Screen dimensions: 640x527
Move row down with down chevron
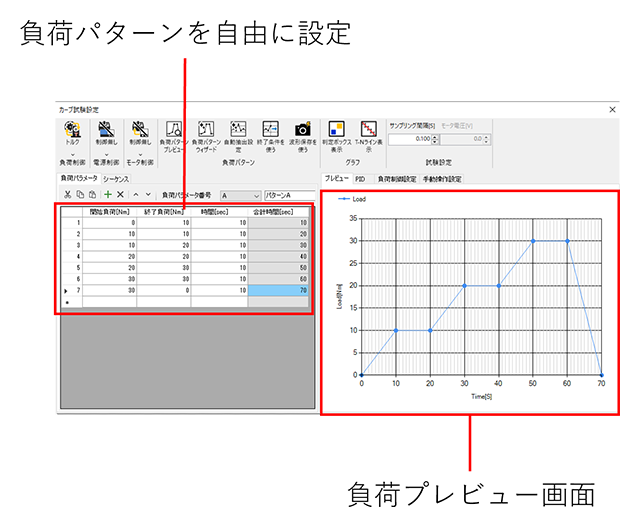click(x=148, y=195)
